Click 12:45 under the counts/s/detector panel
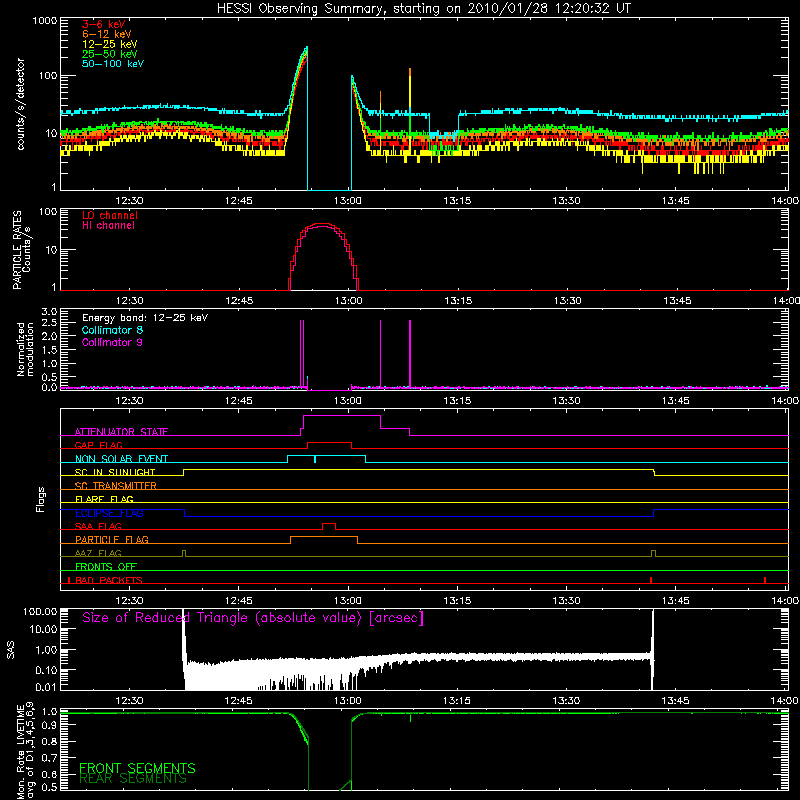This screenshot has height=800, width=800. point(238,201)
